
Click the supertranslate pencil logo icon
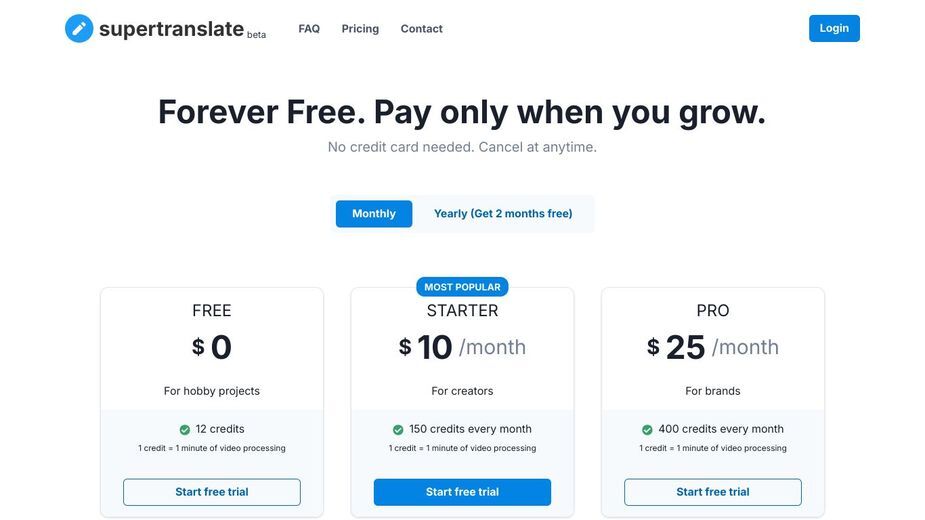[79, 28]
